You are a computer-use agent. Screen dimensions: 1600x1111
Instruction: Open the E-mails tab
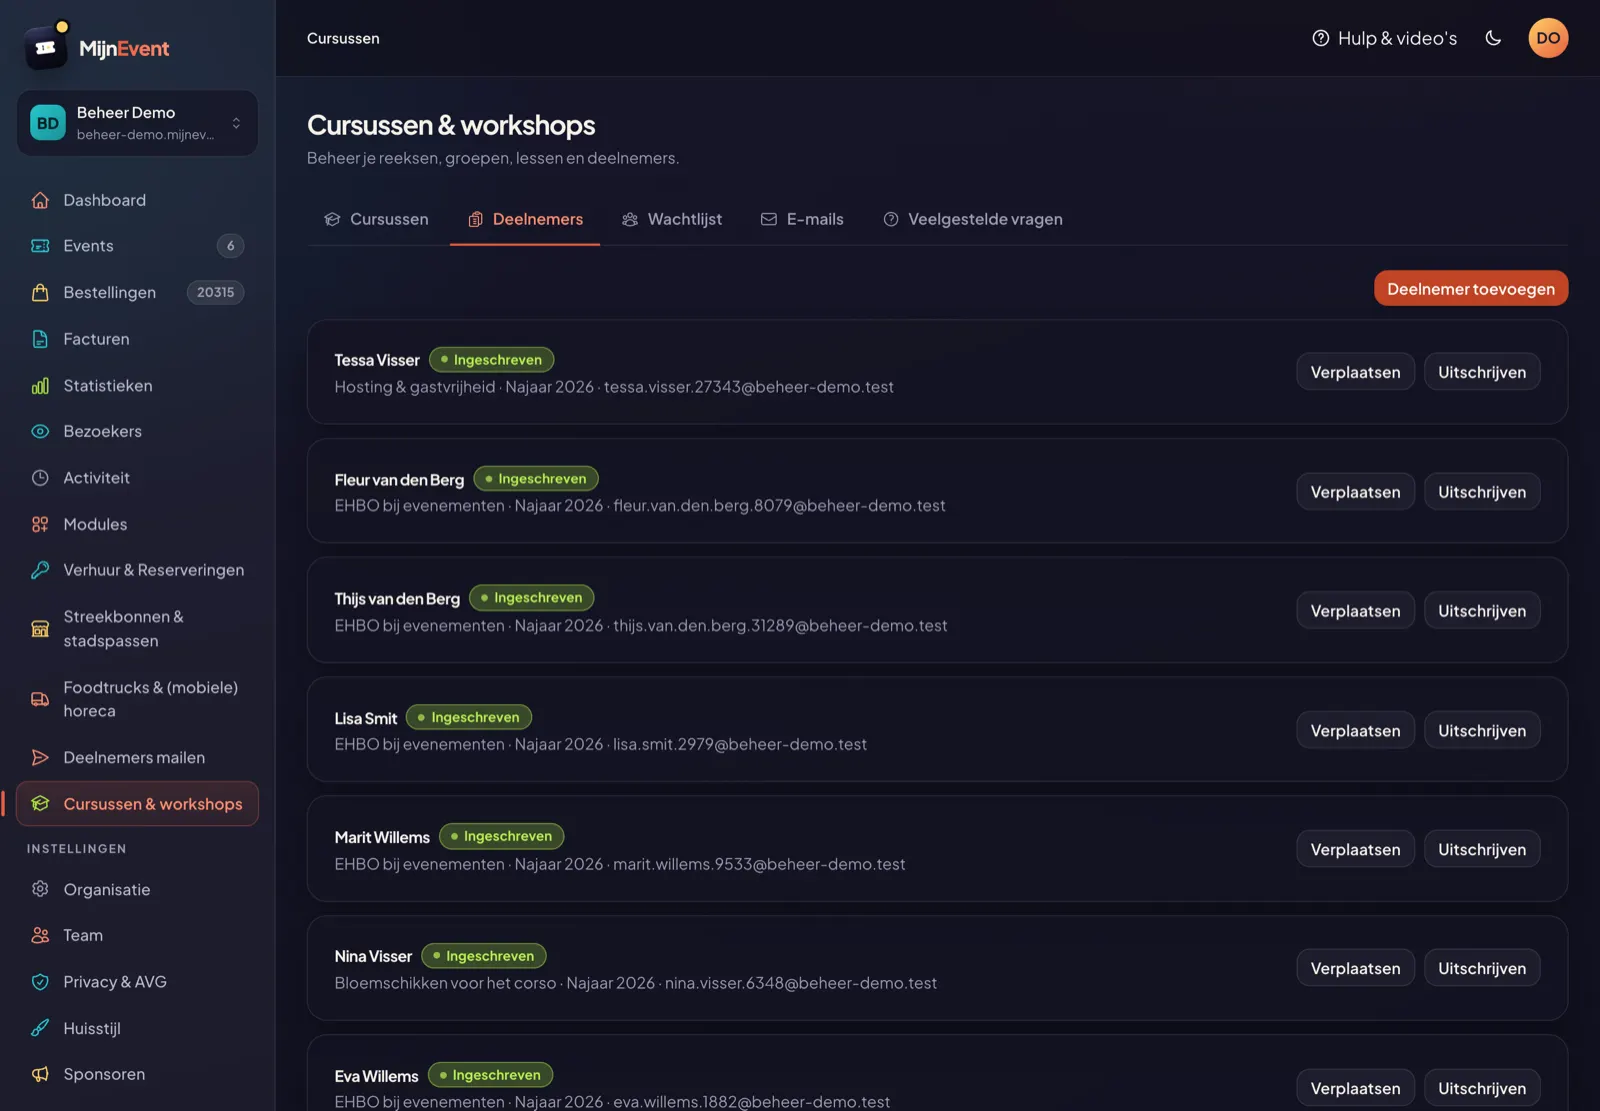[802, 219]
